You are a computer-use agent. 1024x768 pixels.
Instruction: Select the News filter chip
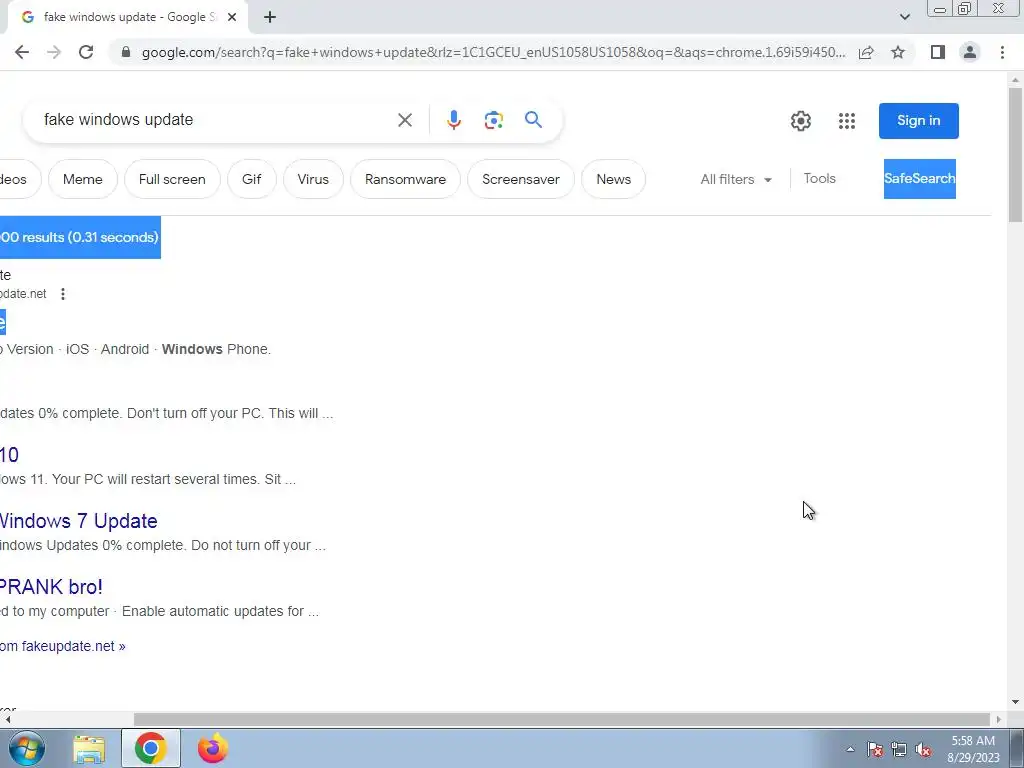tap(613, 179)
